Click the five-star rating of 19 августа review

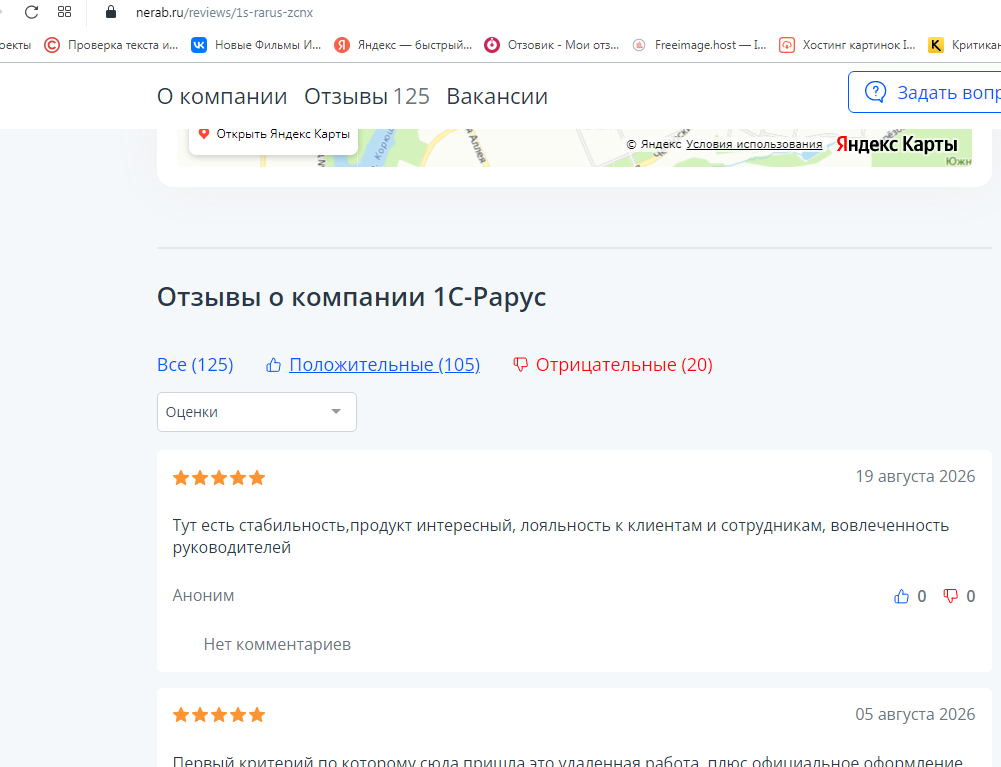(x=219, y=478)
